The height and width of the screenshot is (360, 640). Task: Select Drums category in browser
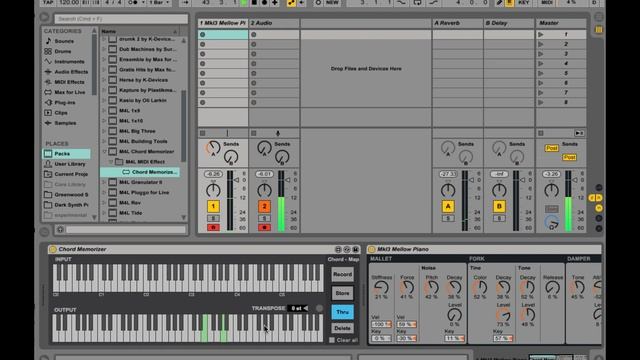tap(63, 51)
